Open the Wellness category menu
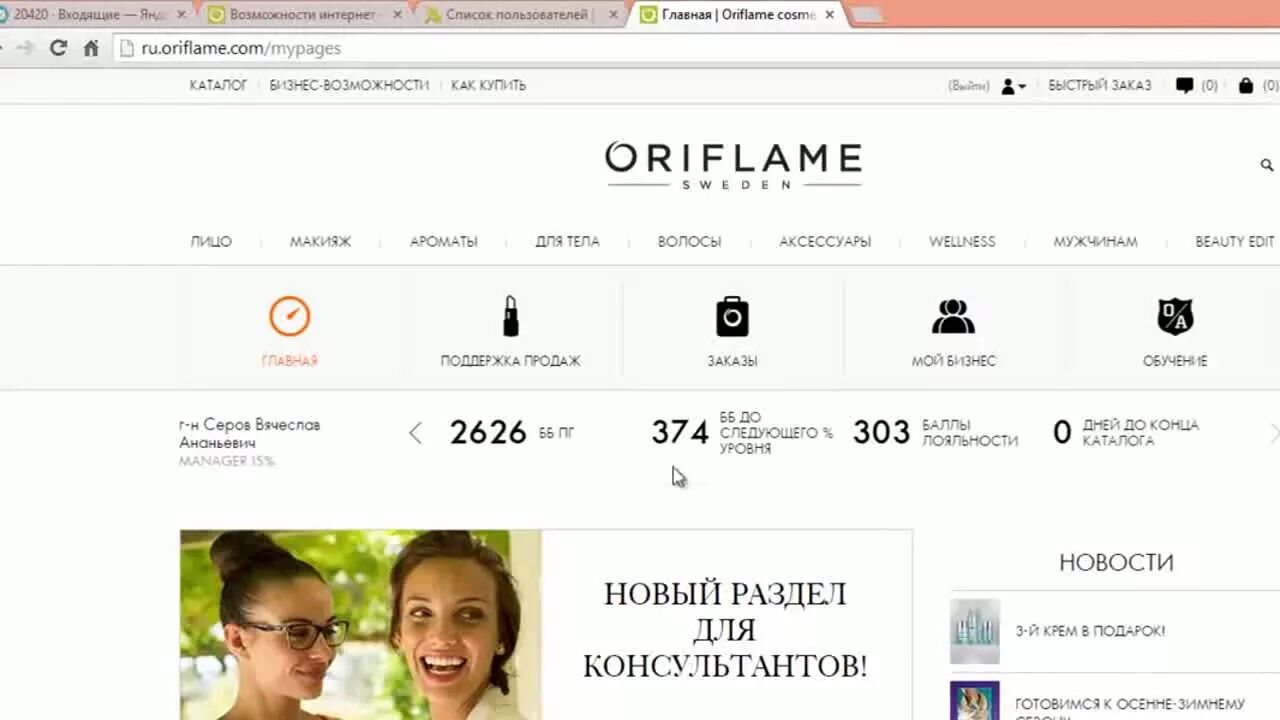The image size is (1280, 720). [x=962, y=241]
